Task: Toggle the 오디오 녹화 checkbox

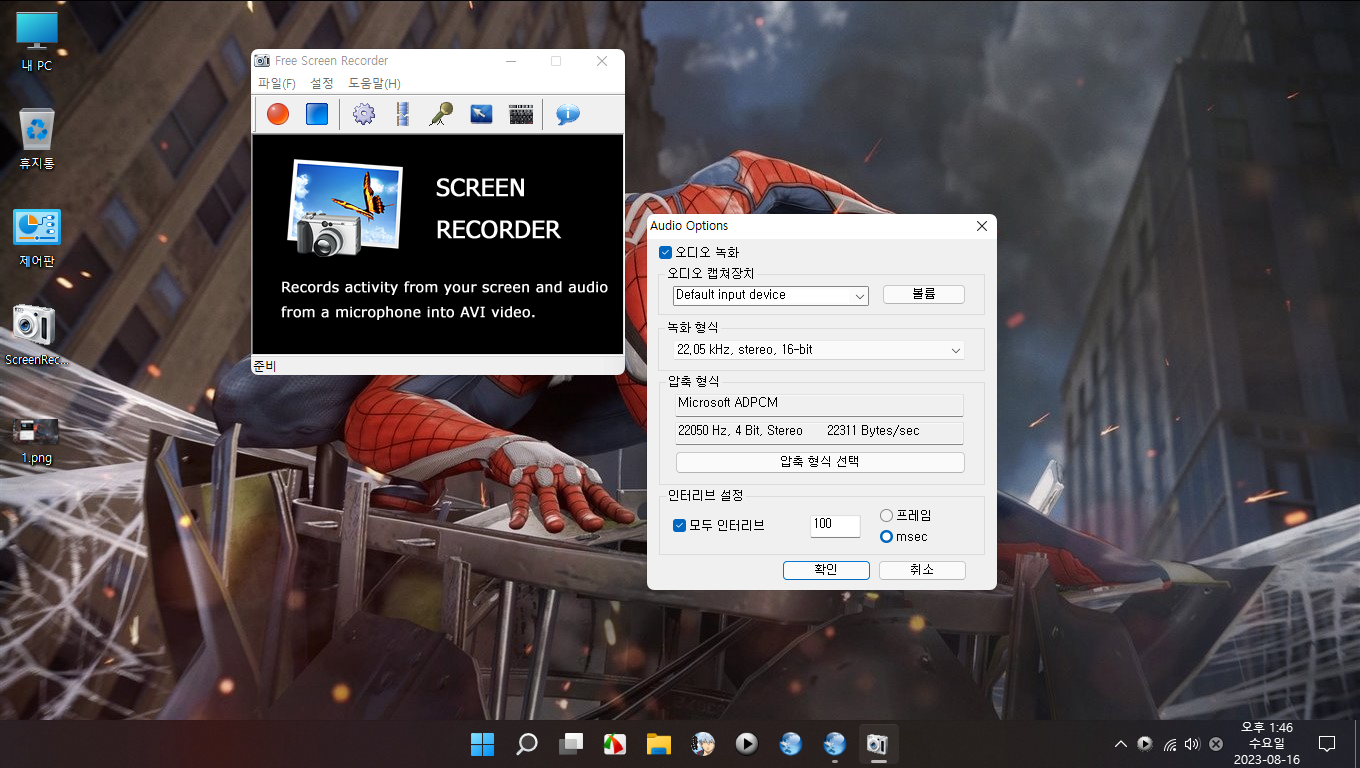Action: coord(665,253)
